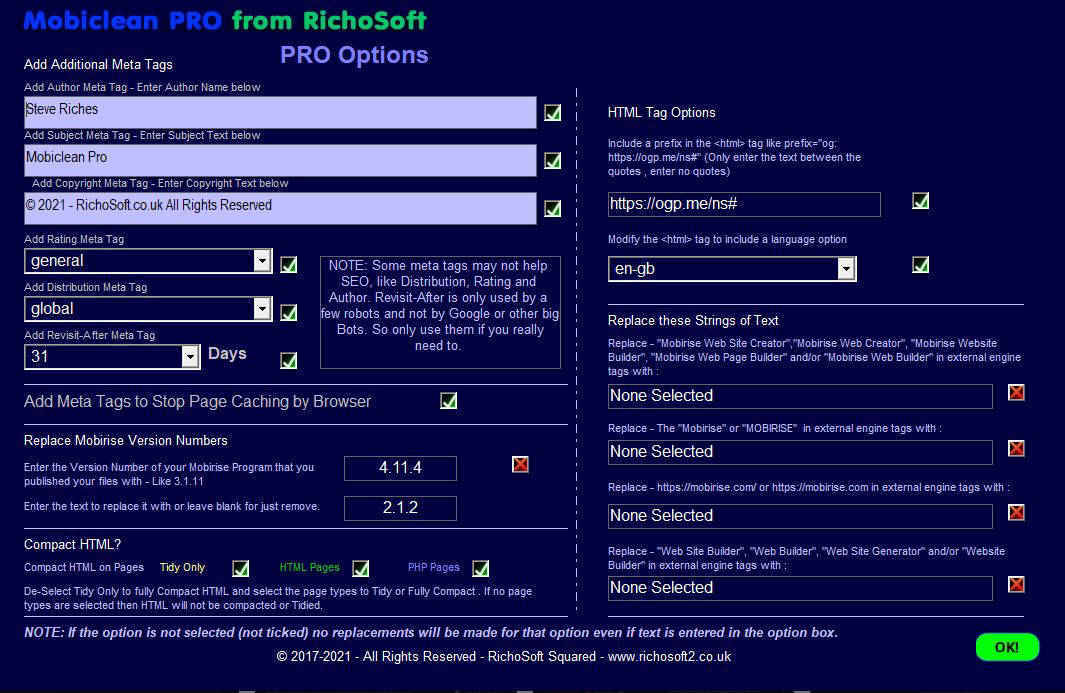Toggle the language option checkbox
The image size is (1065, 693).
point(920,265)
